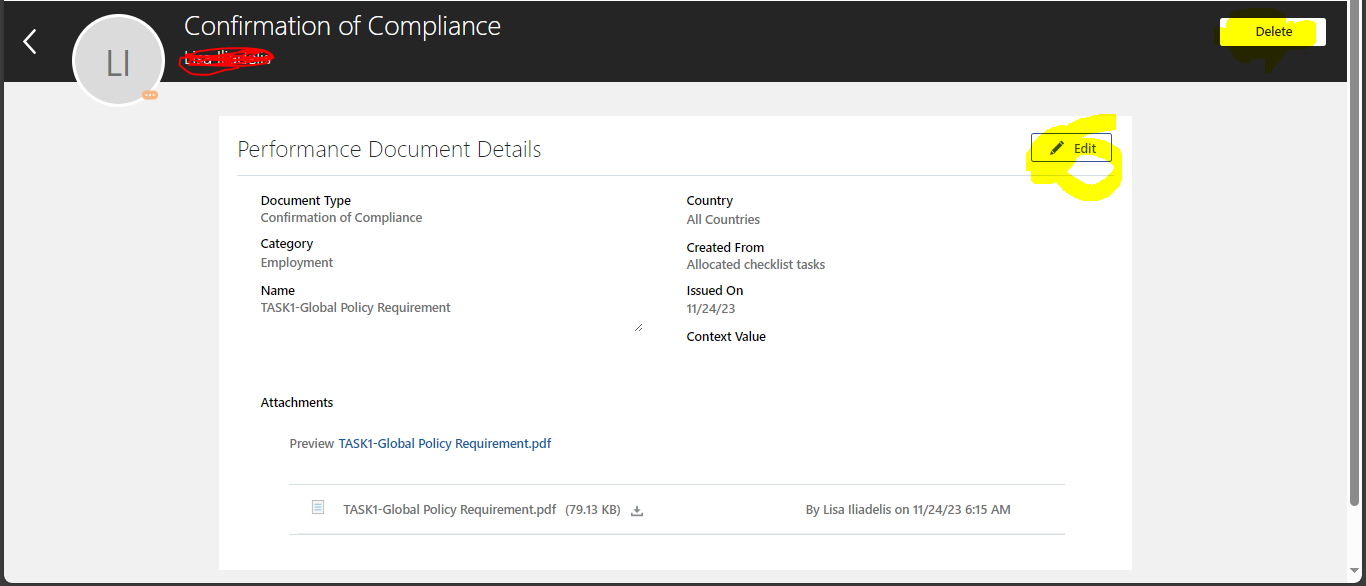Open the ellipsis badge on the LI avatar
The height and width of the screenshot is (586, 1366).
[x=150, y=93]
